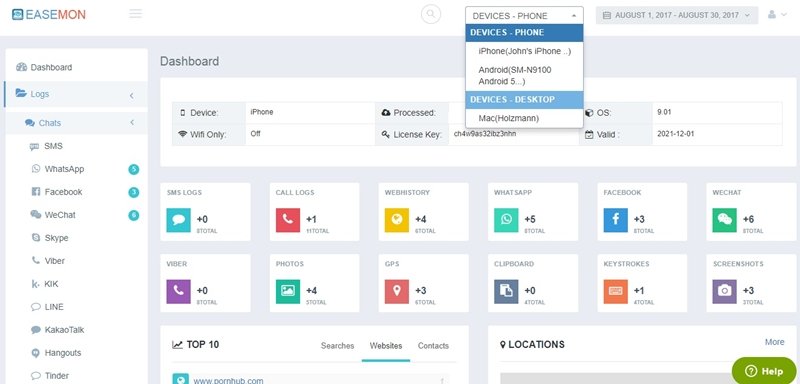Screen dimensions: 800x384
Task: Switch to the Contacts tab
Action: click(x=433, y=346)
